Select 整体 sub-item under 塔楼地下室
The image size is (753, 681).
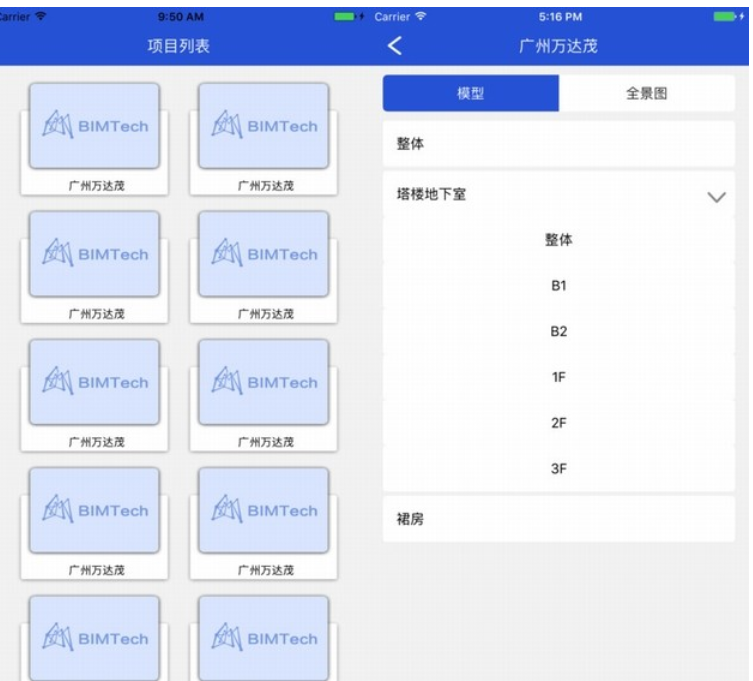coord(559,240)
